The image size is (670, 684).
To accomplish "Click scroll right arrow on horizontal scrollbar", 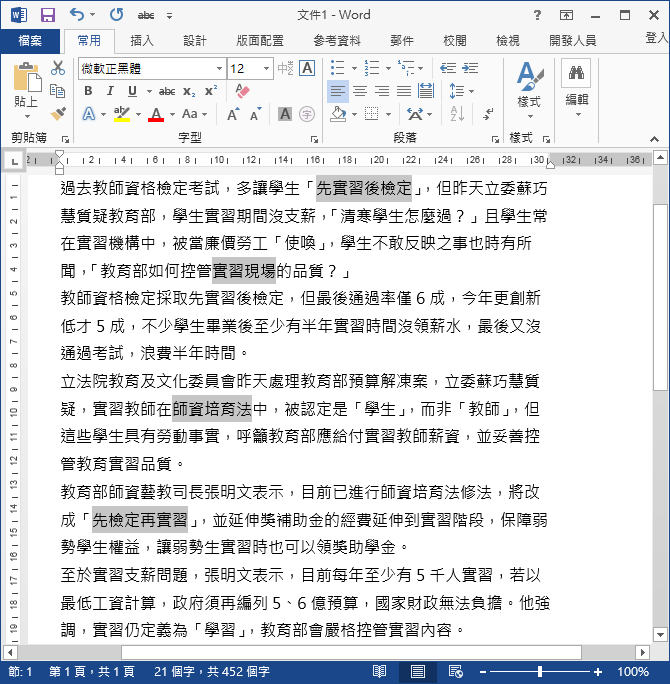I will [x=642, y=653].
